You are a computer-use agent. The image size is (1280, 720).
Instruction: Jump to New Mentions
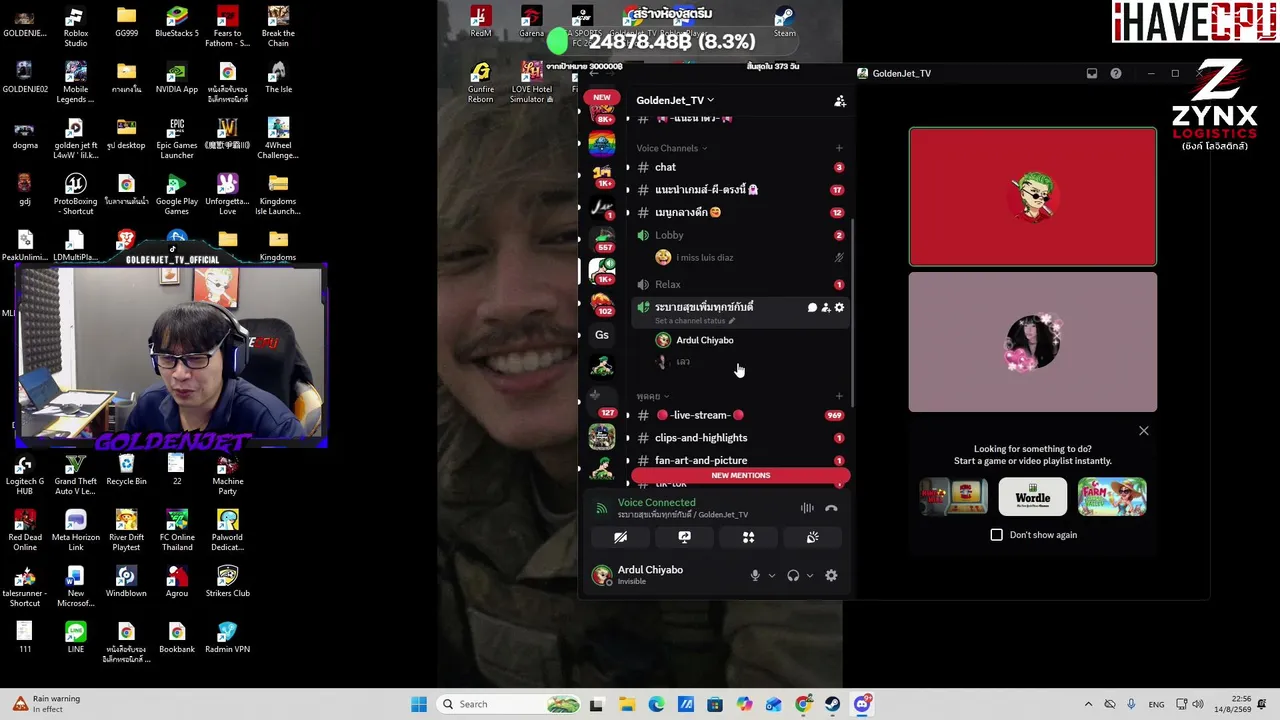741,476
